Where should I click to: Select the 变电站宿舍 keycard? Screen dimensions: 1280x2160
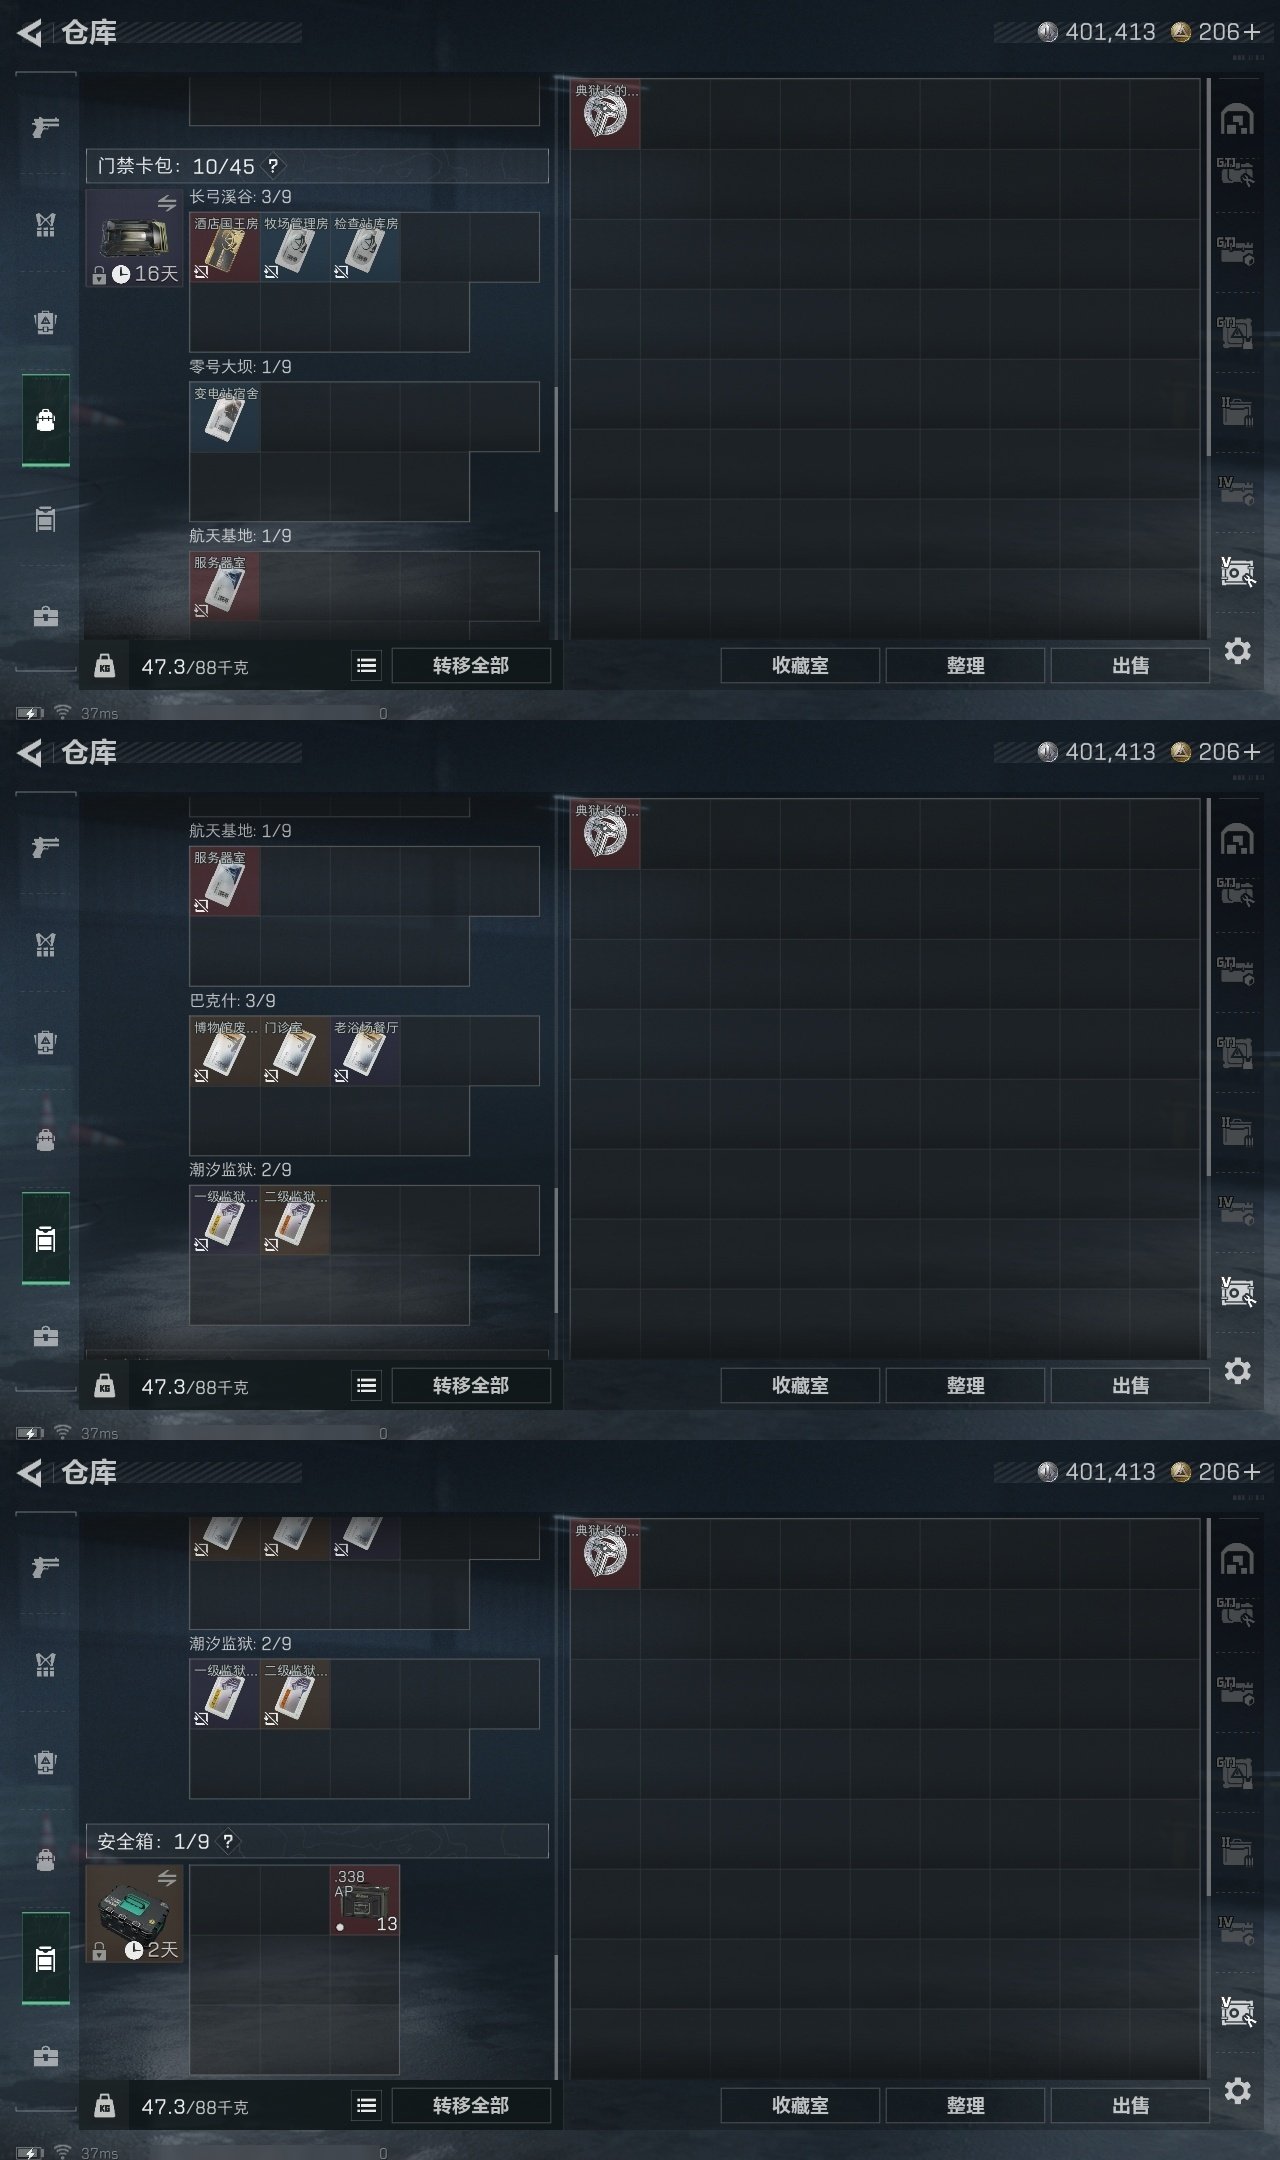(225, 417)
